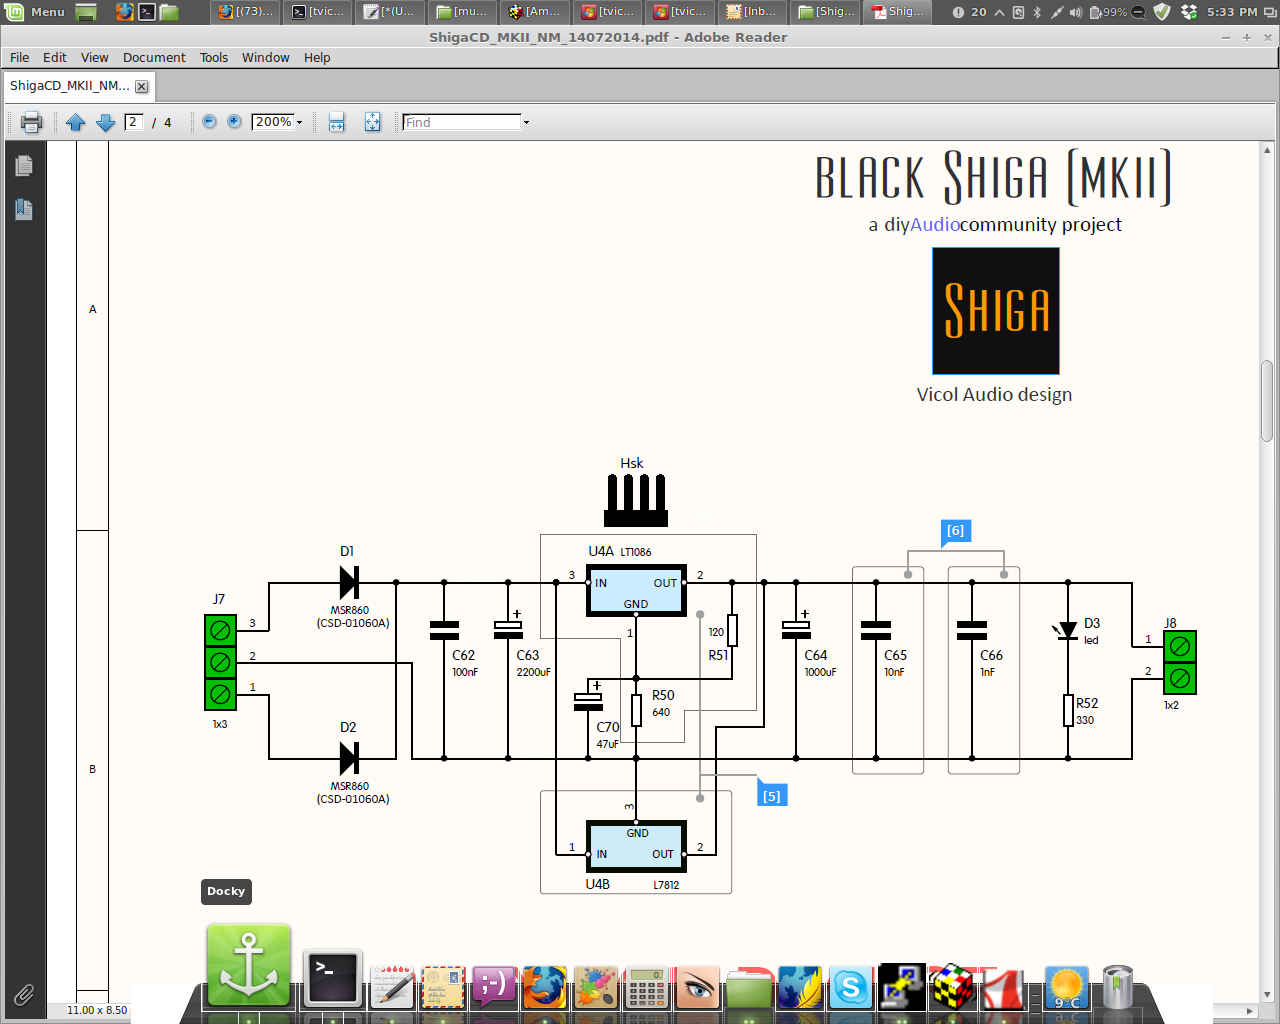Image resolution: width=1280 pixels, height=1024 pixels.
Task: Go to previous page with up arrow
Action: click(75, 122)
